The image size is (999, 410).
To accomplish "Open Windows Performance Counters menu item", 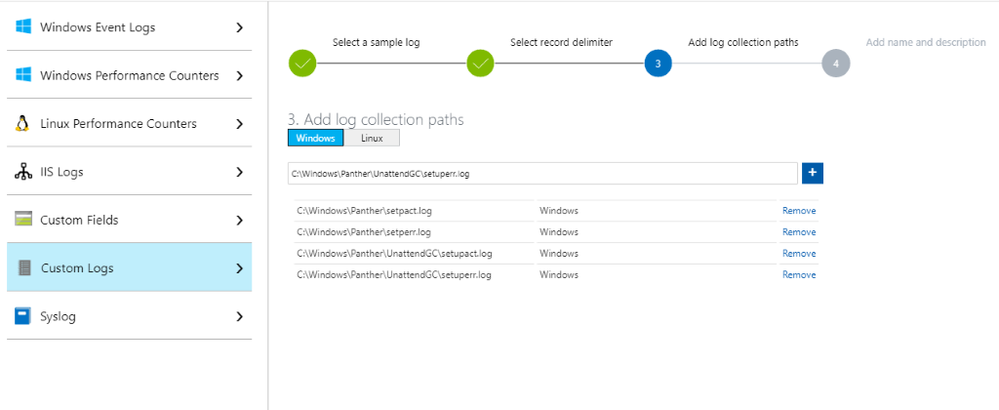I will [129, 75].
